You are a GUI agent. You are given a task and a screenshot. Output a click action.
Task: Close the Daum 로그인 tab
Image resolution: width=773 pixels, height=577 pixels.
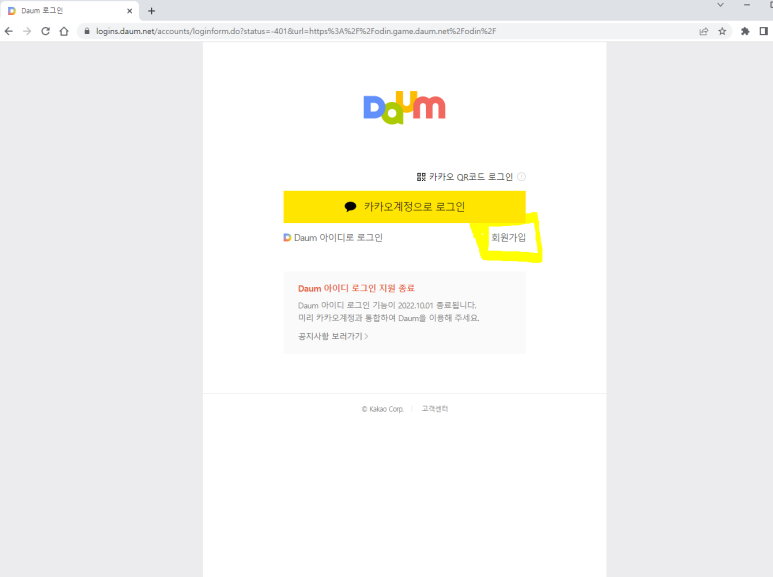click(130, 11)
